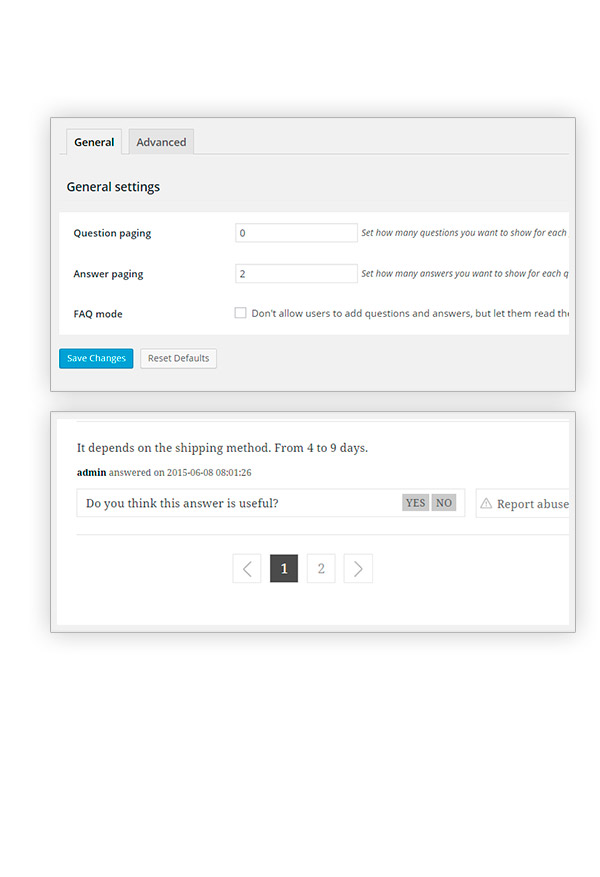This screenshot has width=600, height=877.
Task: Click the FAQ mode label
Action: (x=98, y=314)
